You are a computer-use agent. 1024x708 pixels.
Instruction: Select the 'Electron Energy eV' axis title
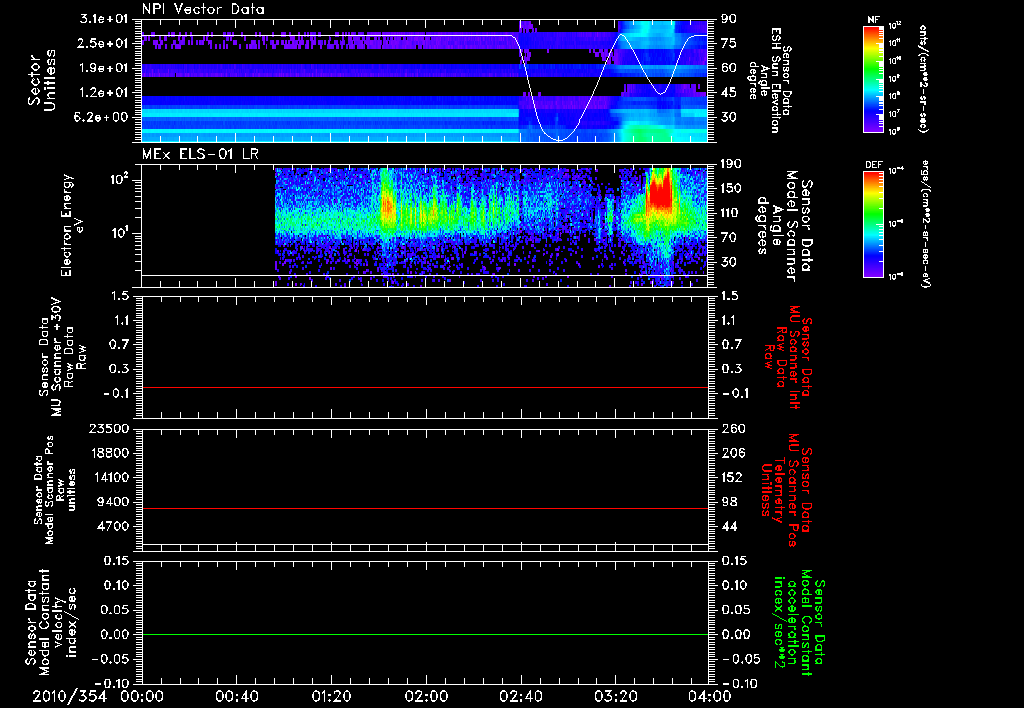pos(71,225)
